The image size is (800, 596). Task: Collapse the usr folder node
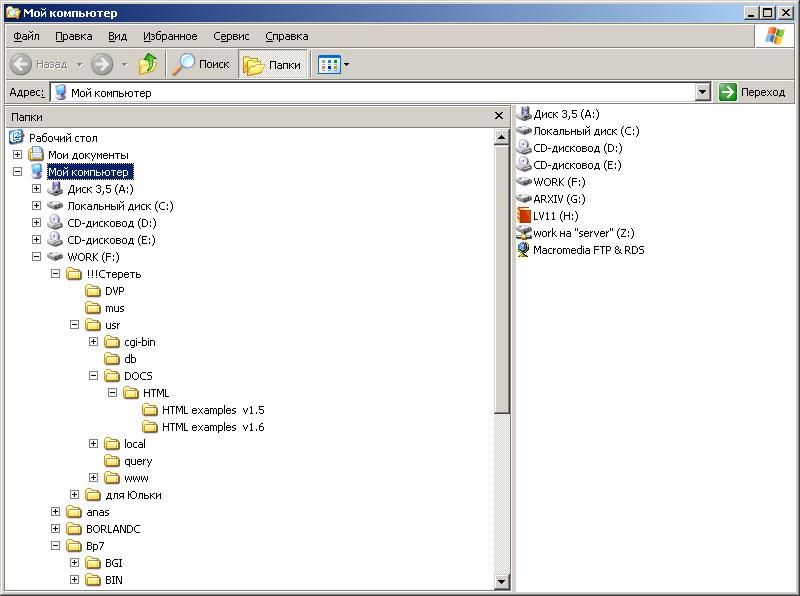[x=74, y=325]
